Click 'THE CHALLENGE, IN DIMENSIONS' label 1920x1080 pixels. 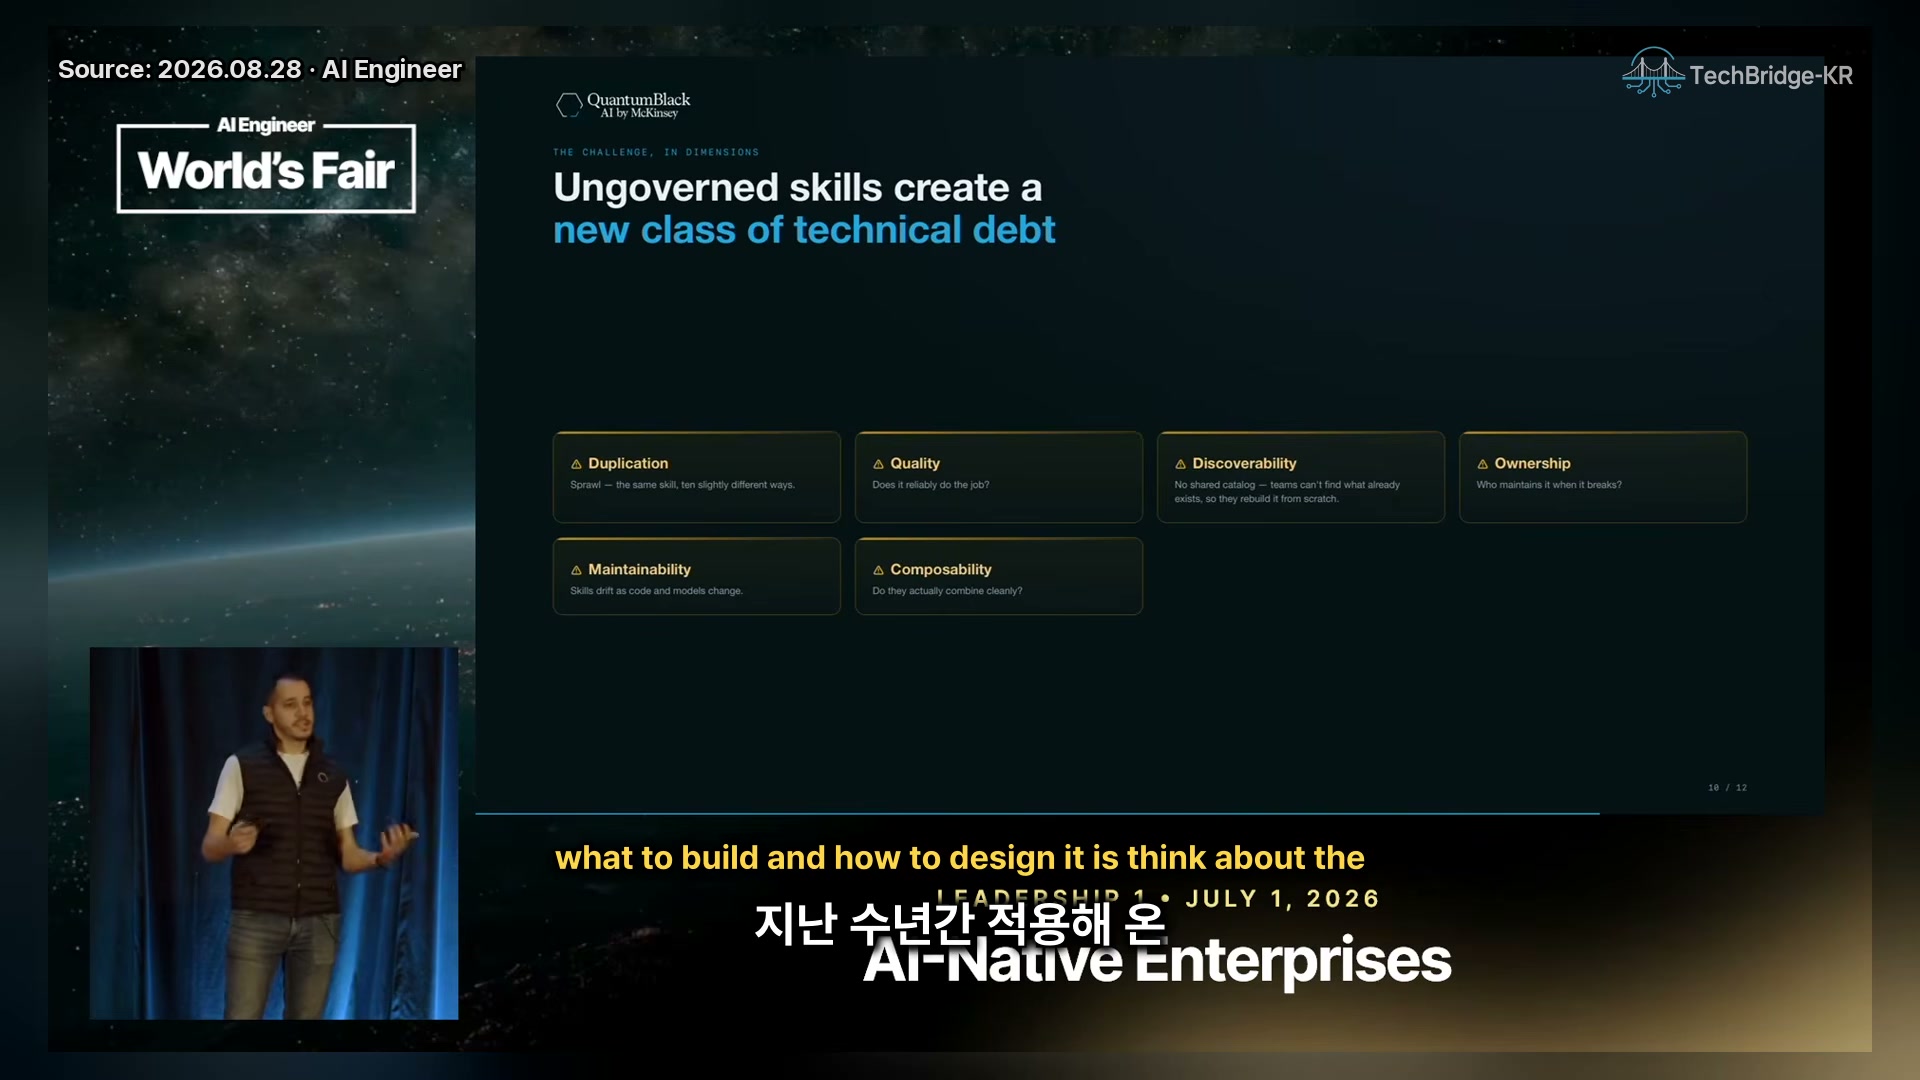tap(656, 152)
